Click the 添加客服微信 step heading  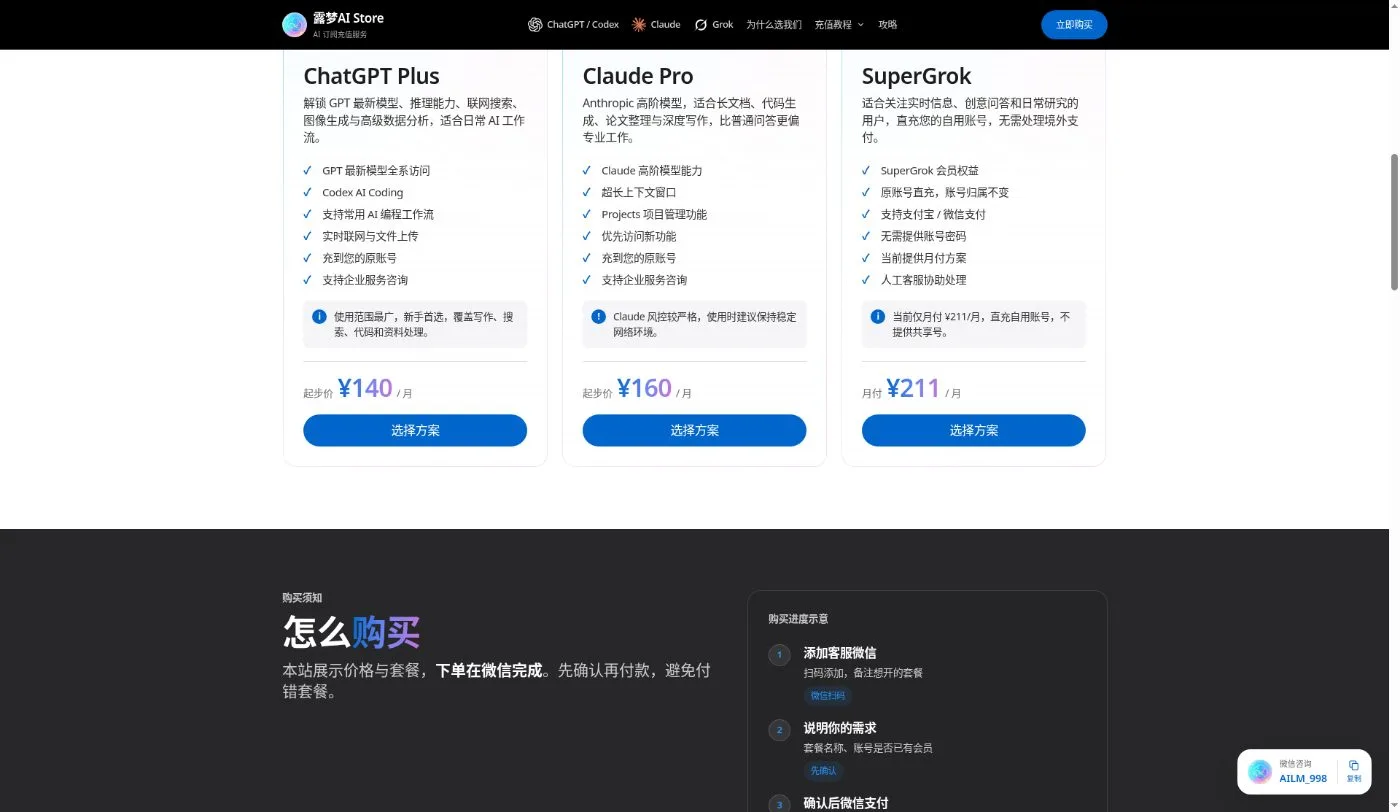click(840, 653)
